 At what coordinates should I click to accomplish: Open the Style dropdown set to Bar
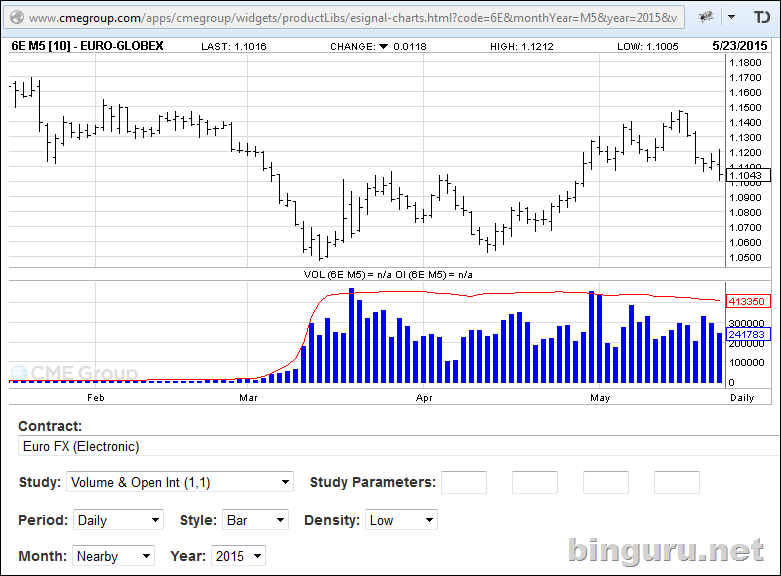coord(255,520)
